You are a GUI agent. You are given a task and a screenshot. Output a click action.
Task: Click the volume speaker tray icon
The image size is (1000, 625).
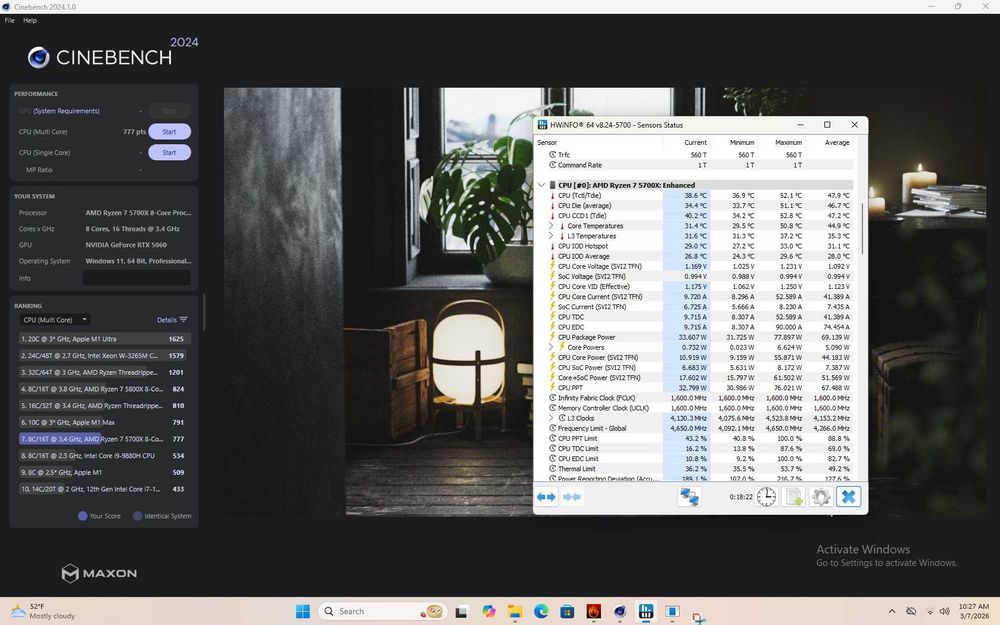coord(945,612)
